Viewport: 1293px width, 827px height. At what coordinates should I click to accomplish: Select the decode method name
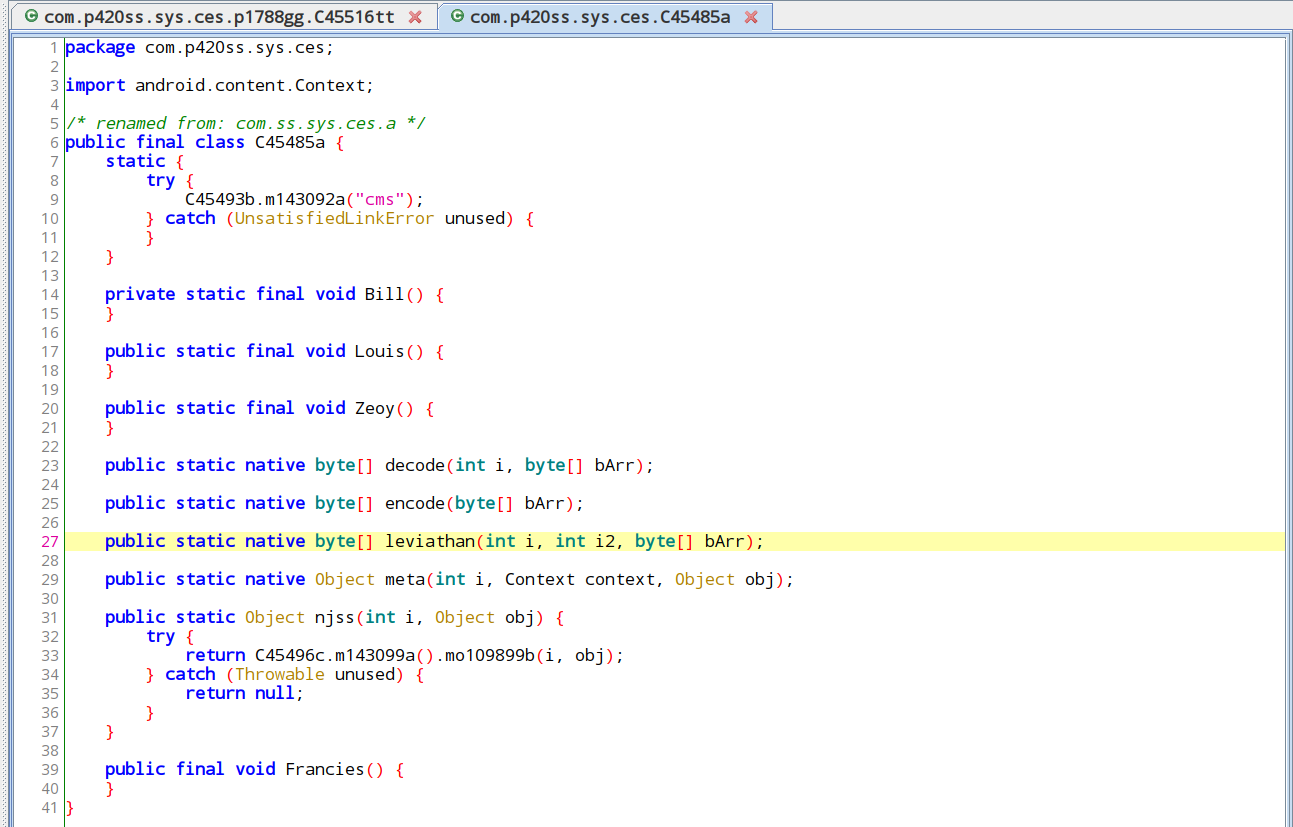pos(415,465)
